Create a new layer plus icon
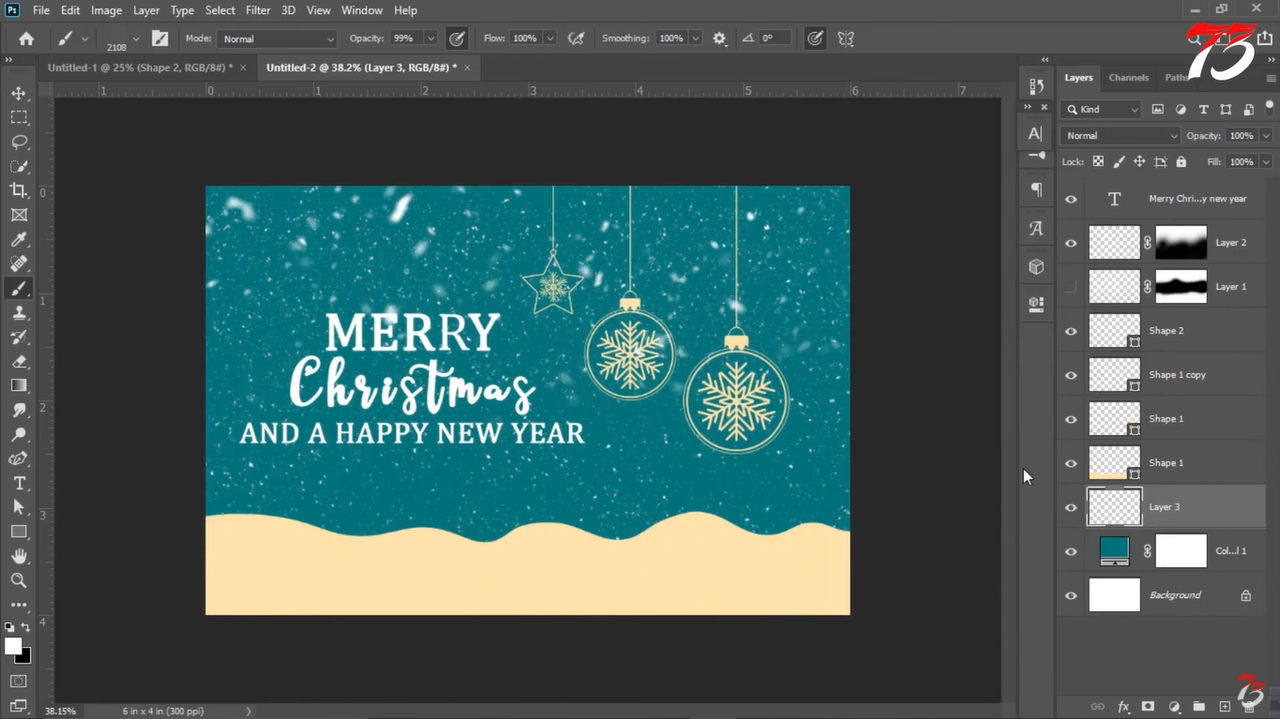This screenshot has height=719, width=1280. [1224, 707]
